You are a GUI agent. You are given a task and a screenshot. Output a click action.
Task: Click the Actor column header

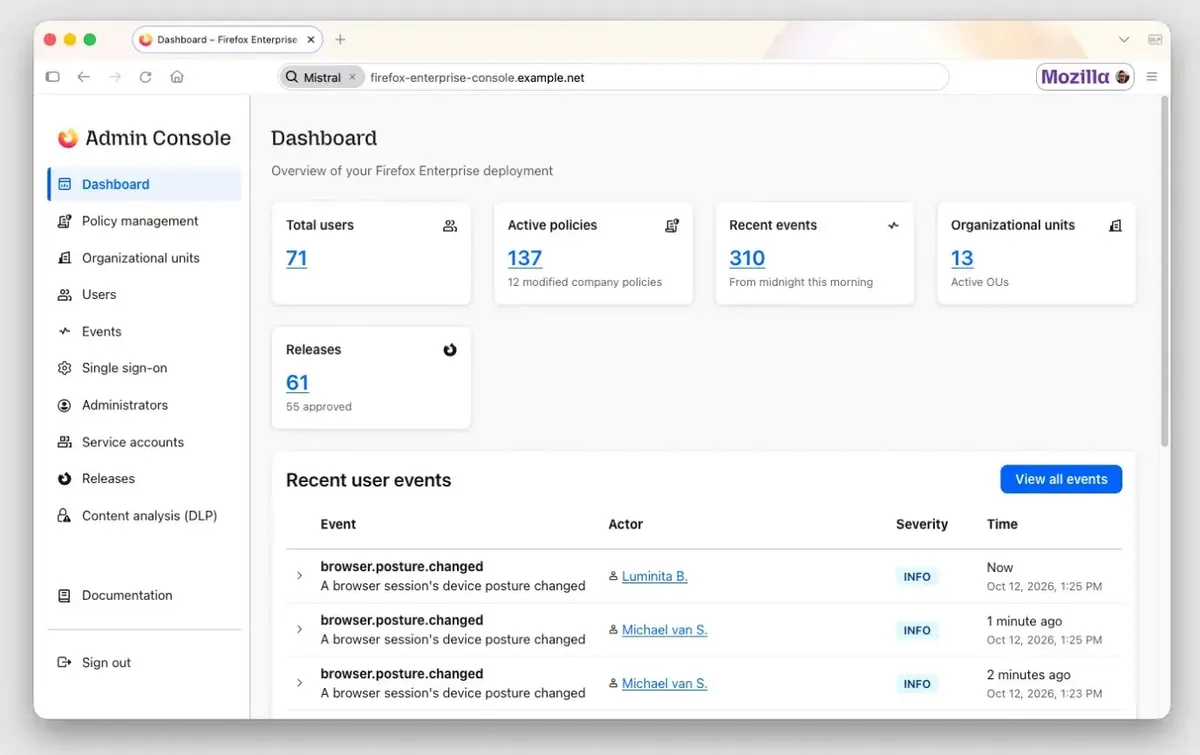626,524
